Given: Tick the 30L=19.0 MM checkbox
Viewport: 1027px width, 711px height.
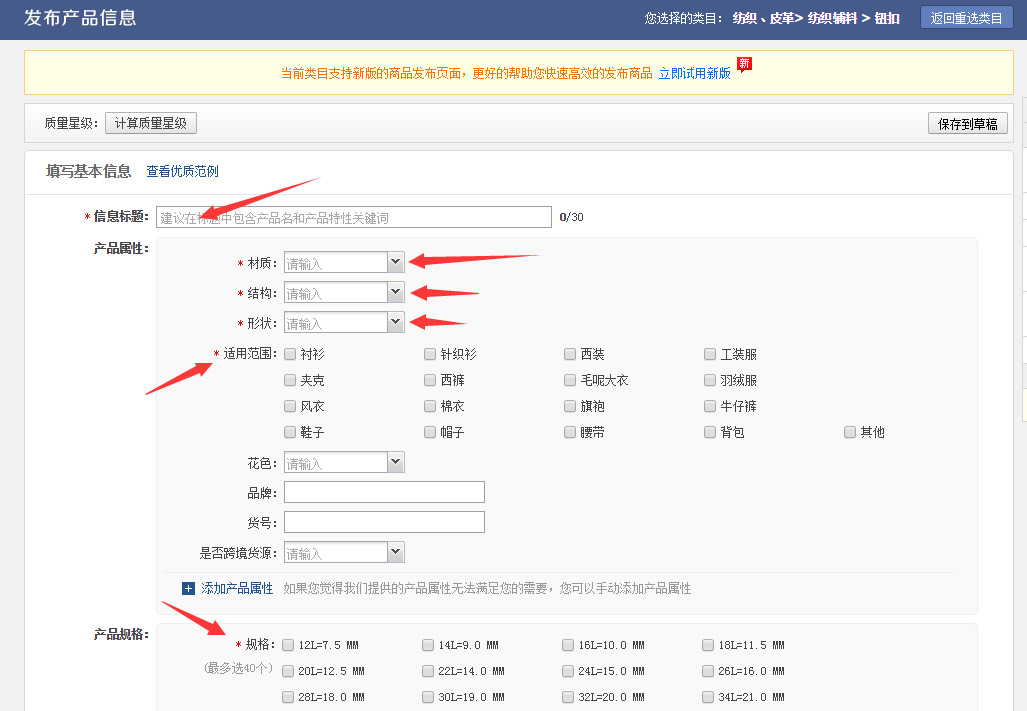Looking at the screenshot, I should [x=428, y=697].
